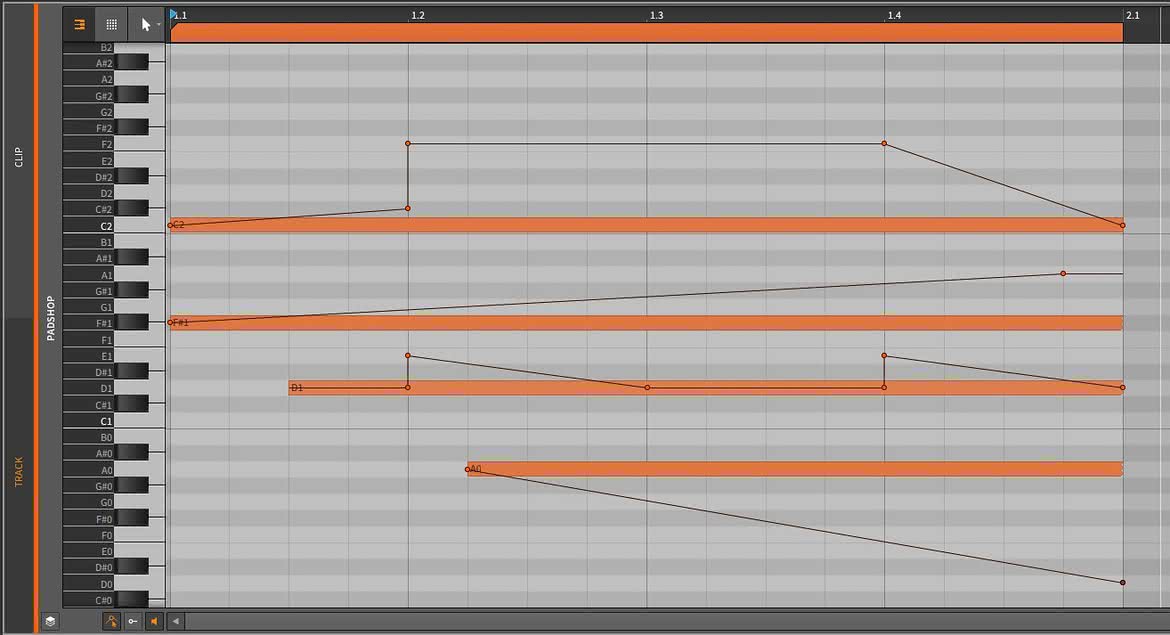Click ruler position 1.3
This screenshot has width=1170, height=635.
656,15
